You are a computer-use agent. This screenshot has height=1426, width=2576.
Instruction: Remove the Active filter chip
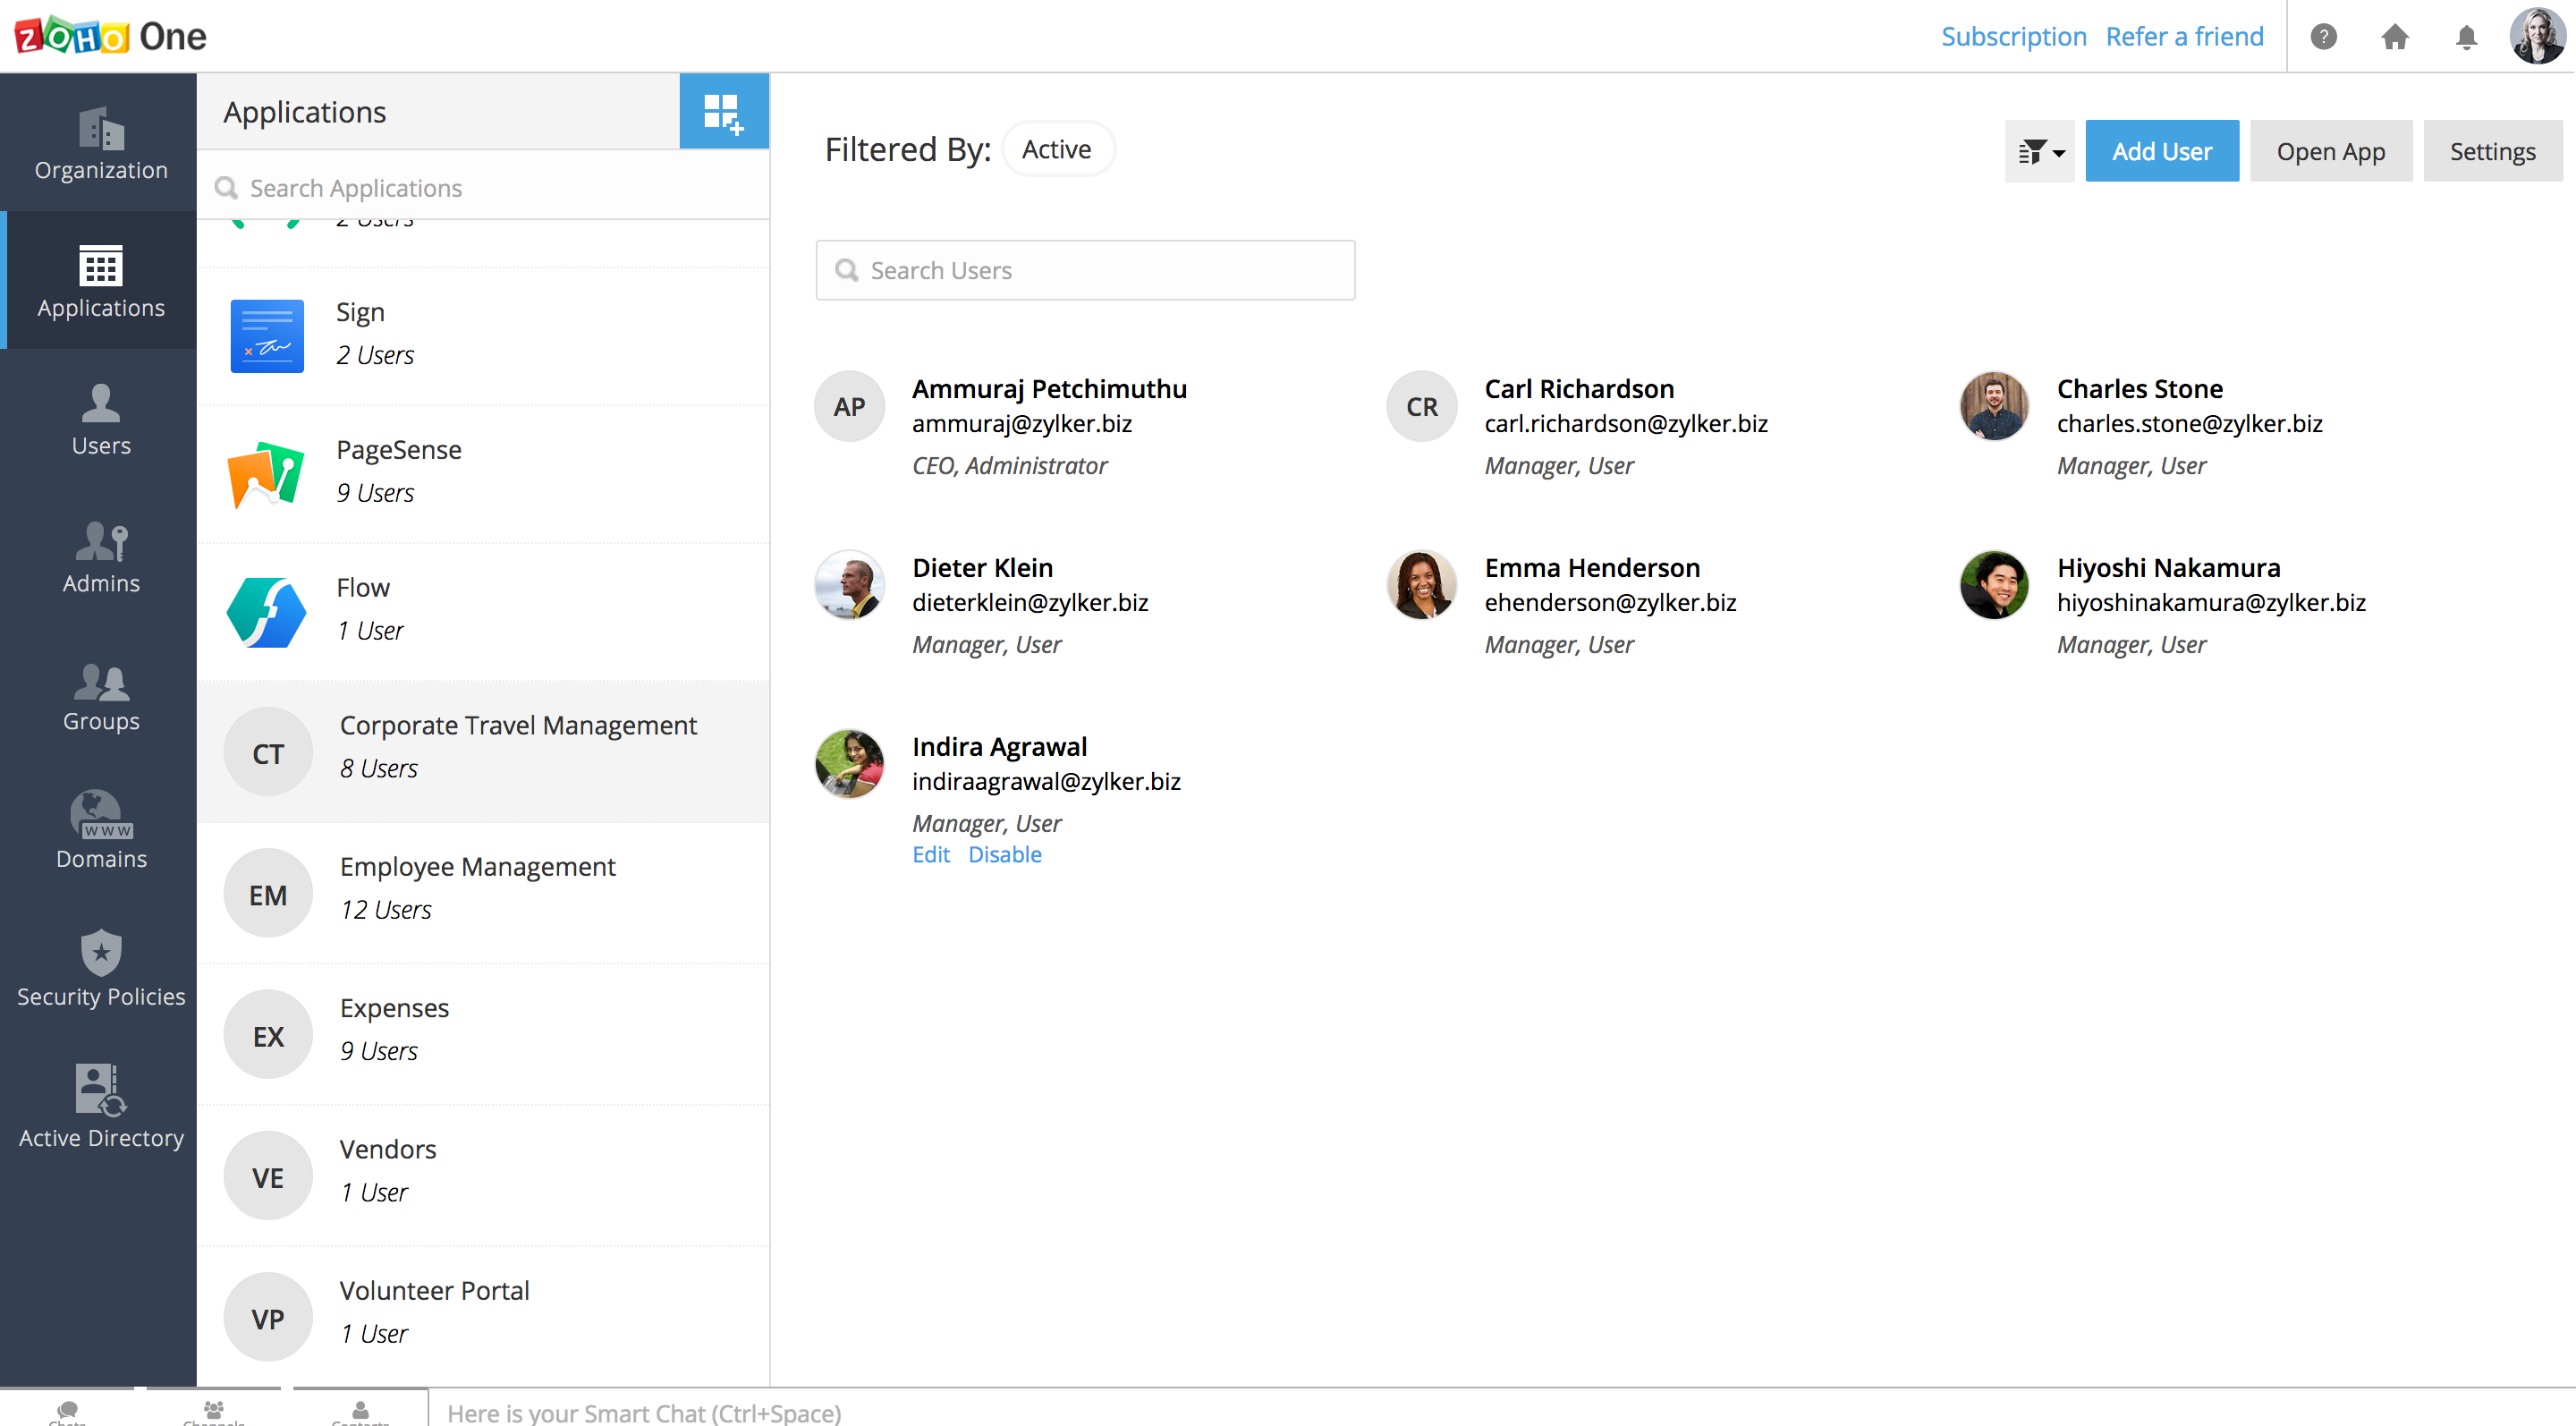[1057, 148]
